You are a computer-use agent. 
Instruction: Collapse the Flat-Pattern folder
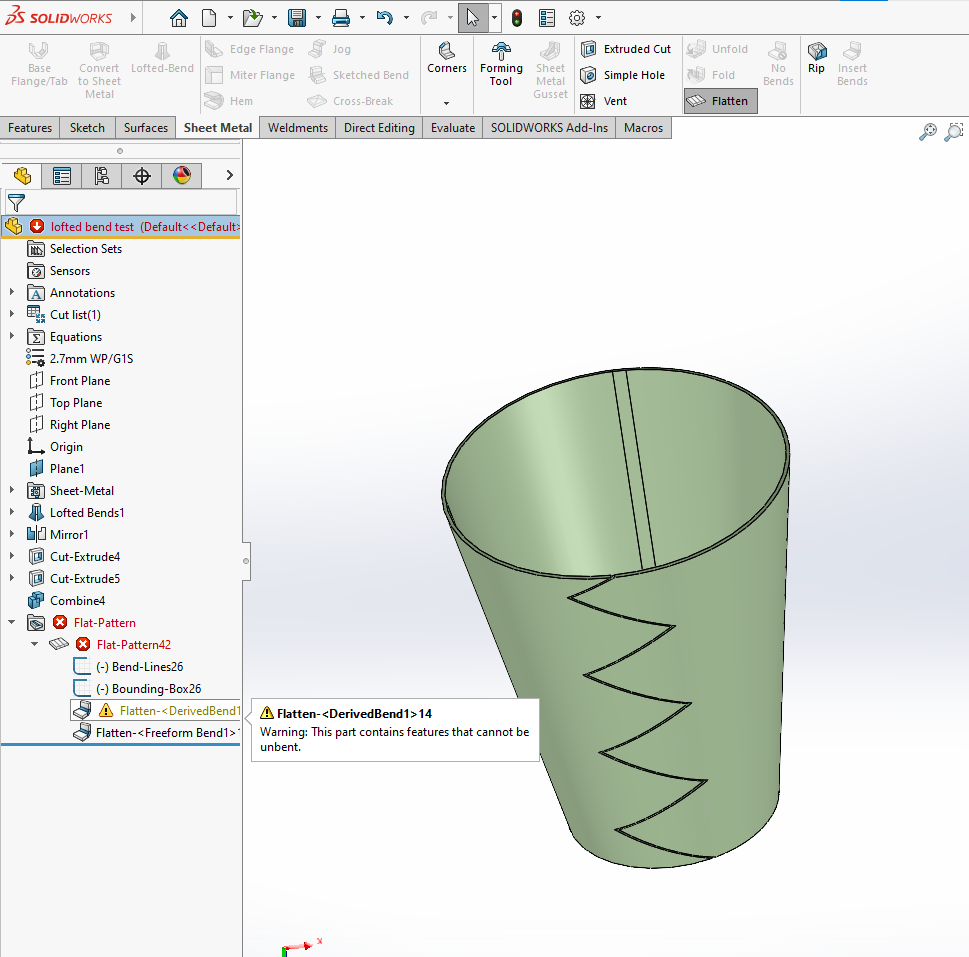pos(12,623)
